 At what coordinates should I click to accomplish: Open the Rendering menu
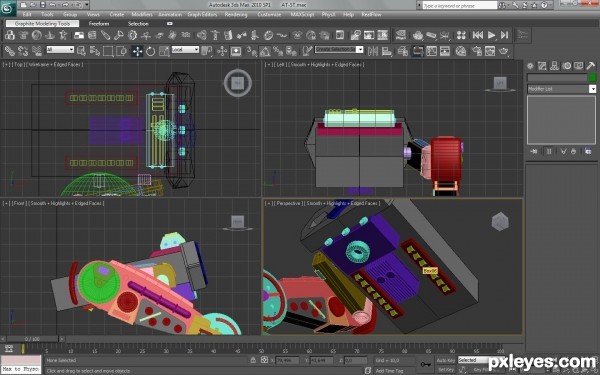pyautogui.click(x=236, y=15)
